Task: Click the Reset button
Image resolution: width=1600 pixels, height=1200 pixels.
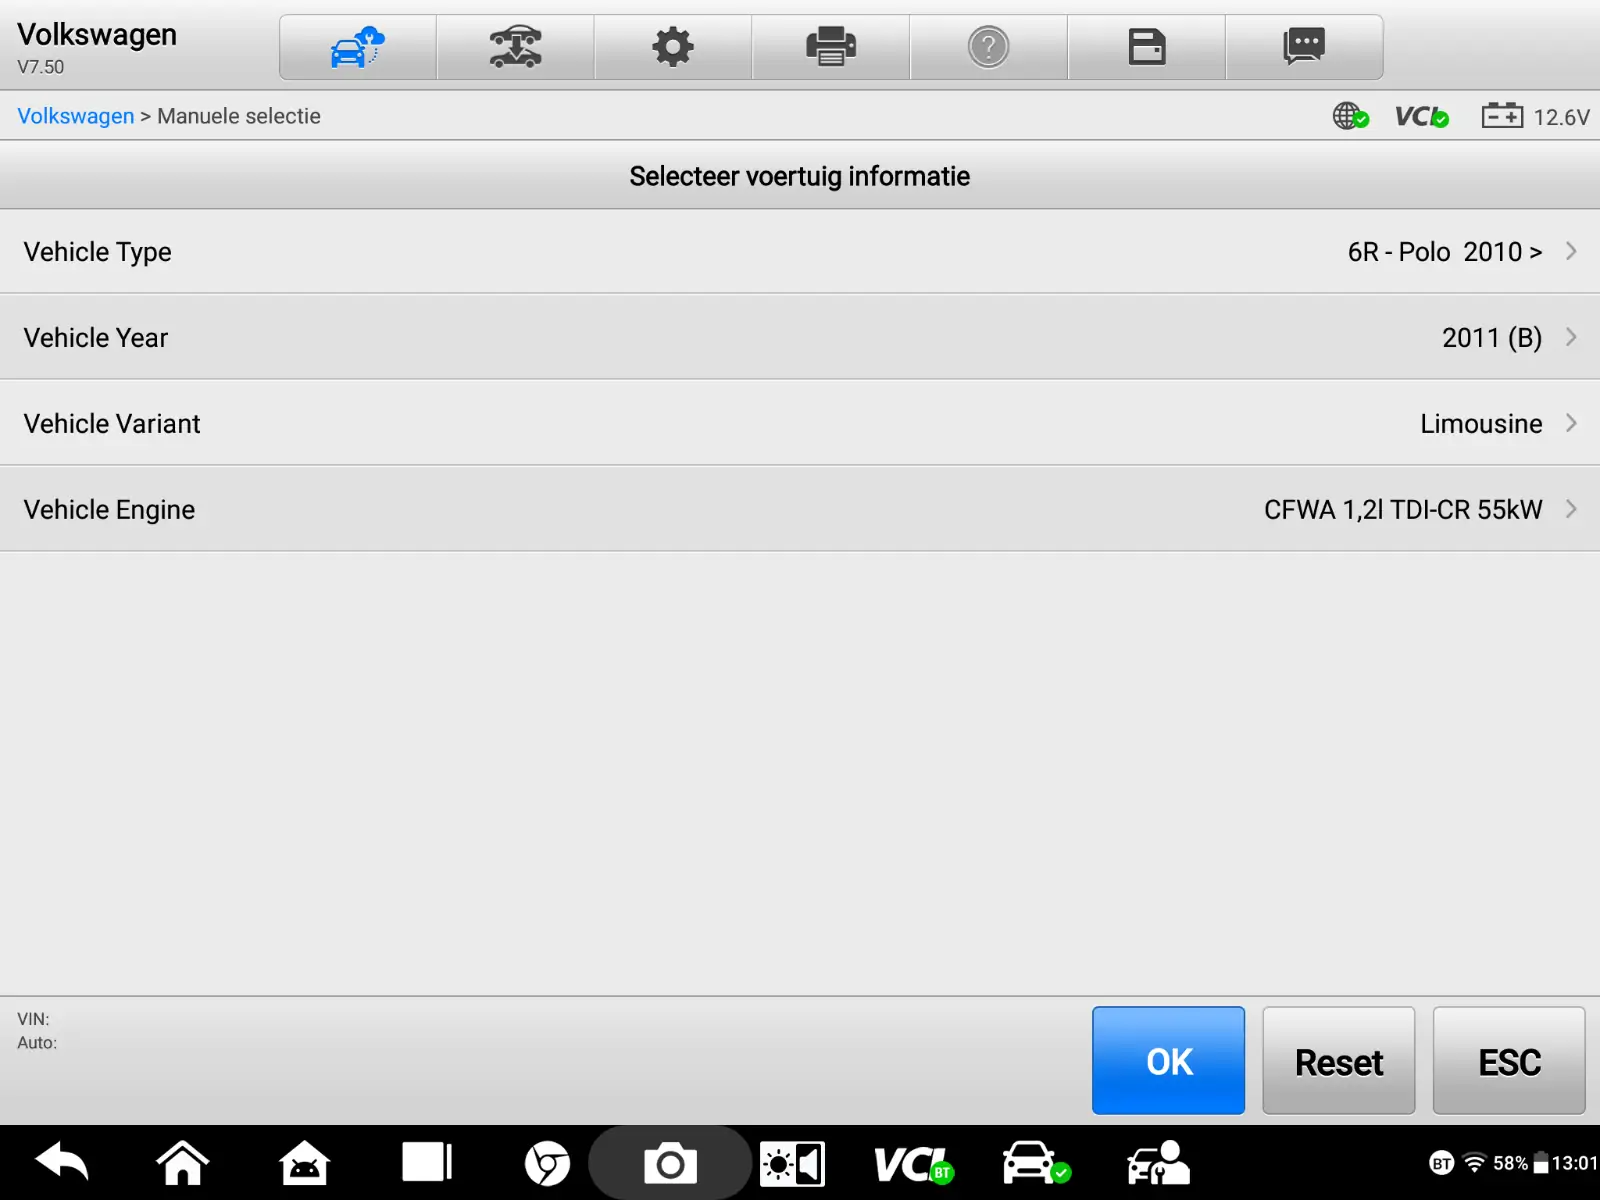Action: click(1339, 1061)
